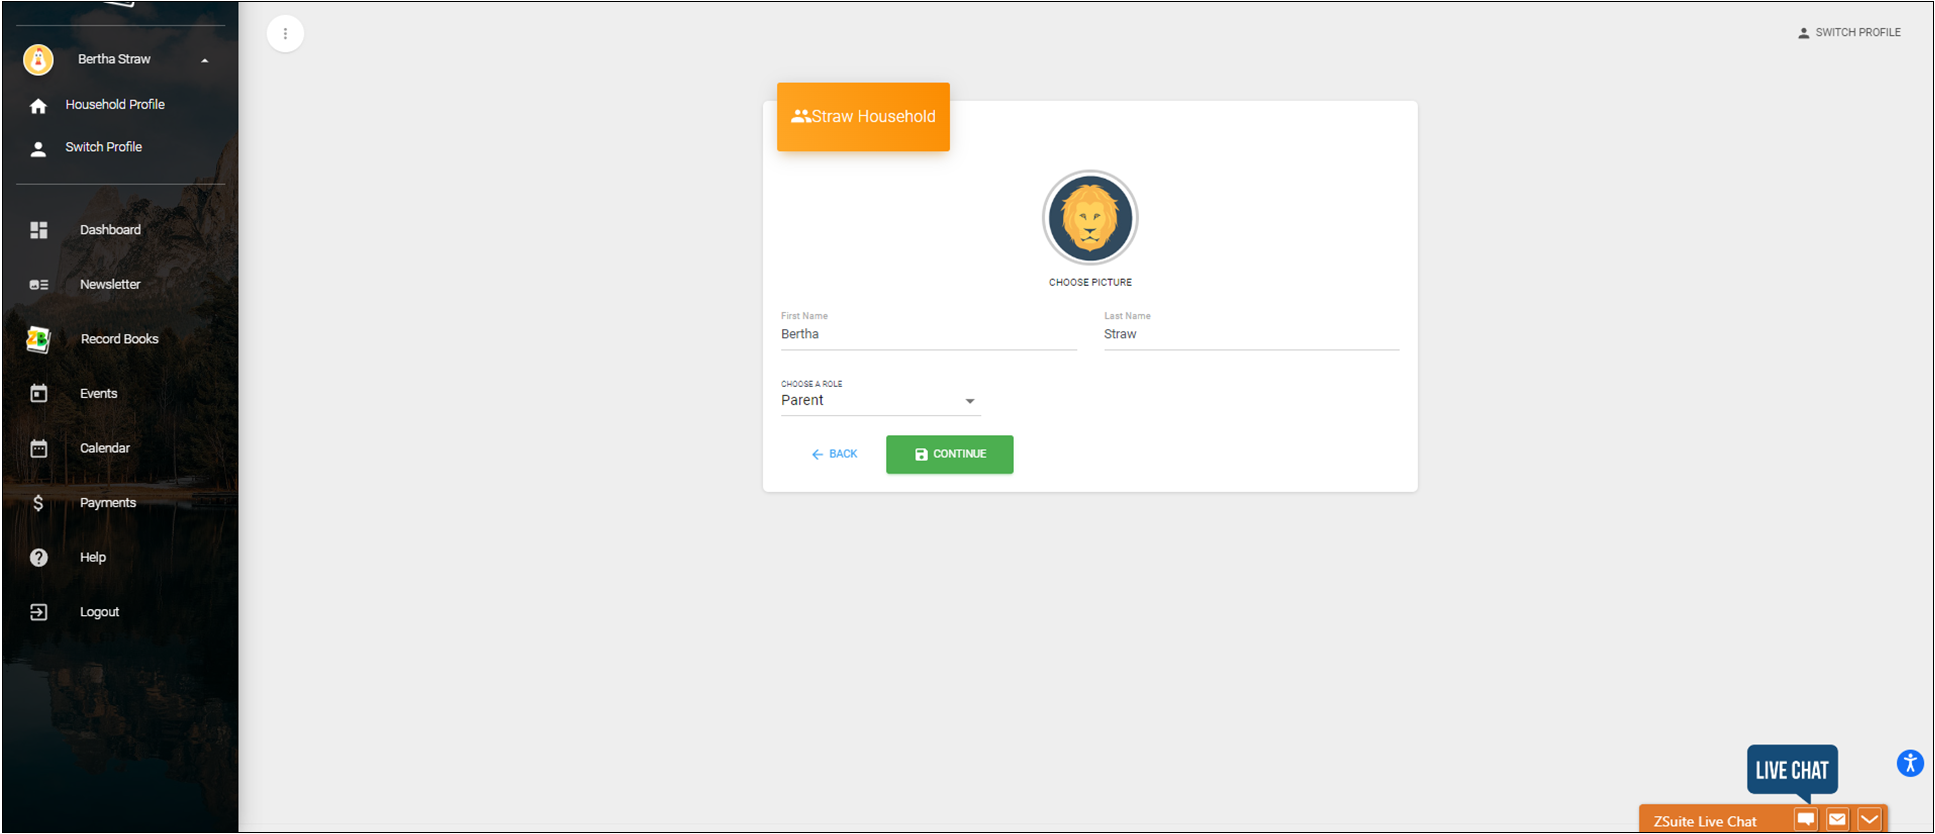The image size is (1935, 834).
Task: Click the Help question mark icon
Action: 39,558
